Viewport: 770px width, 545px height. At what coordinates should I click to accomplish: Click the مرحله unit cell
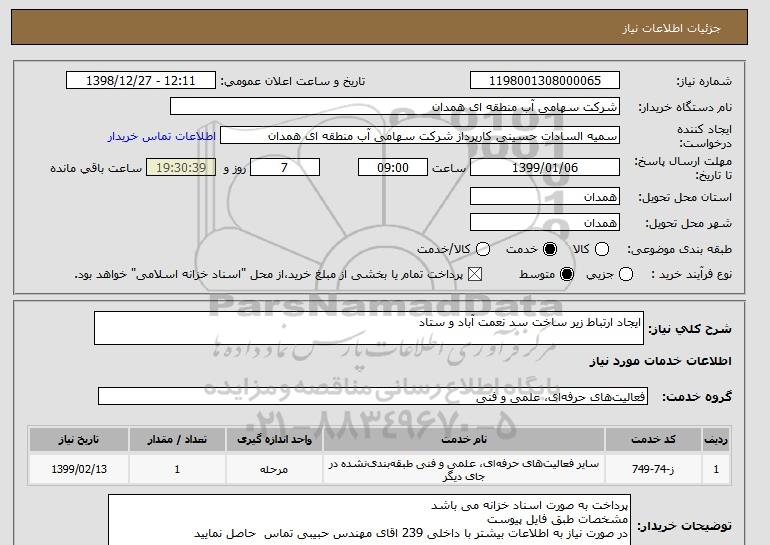point(275,469)
